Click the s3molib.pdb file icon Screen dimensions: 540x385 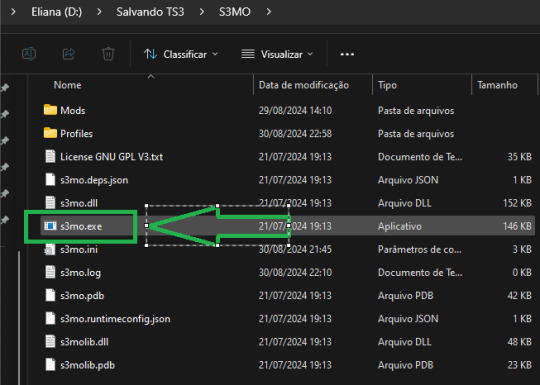[50, 364]
